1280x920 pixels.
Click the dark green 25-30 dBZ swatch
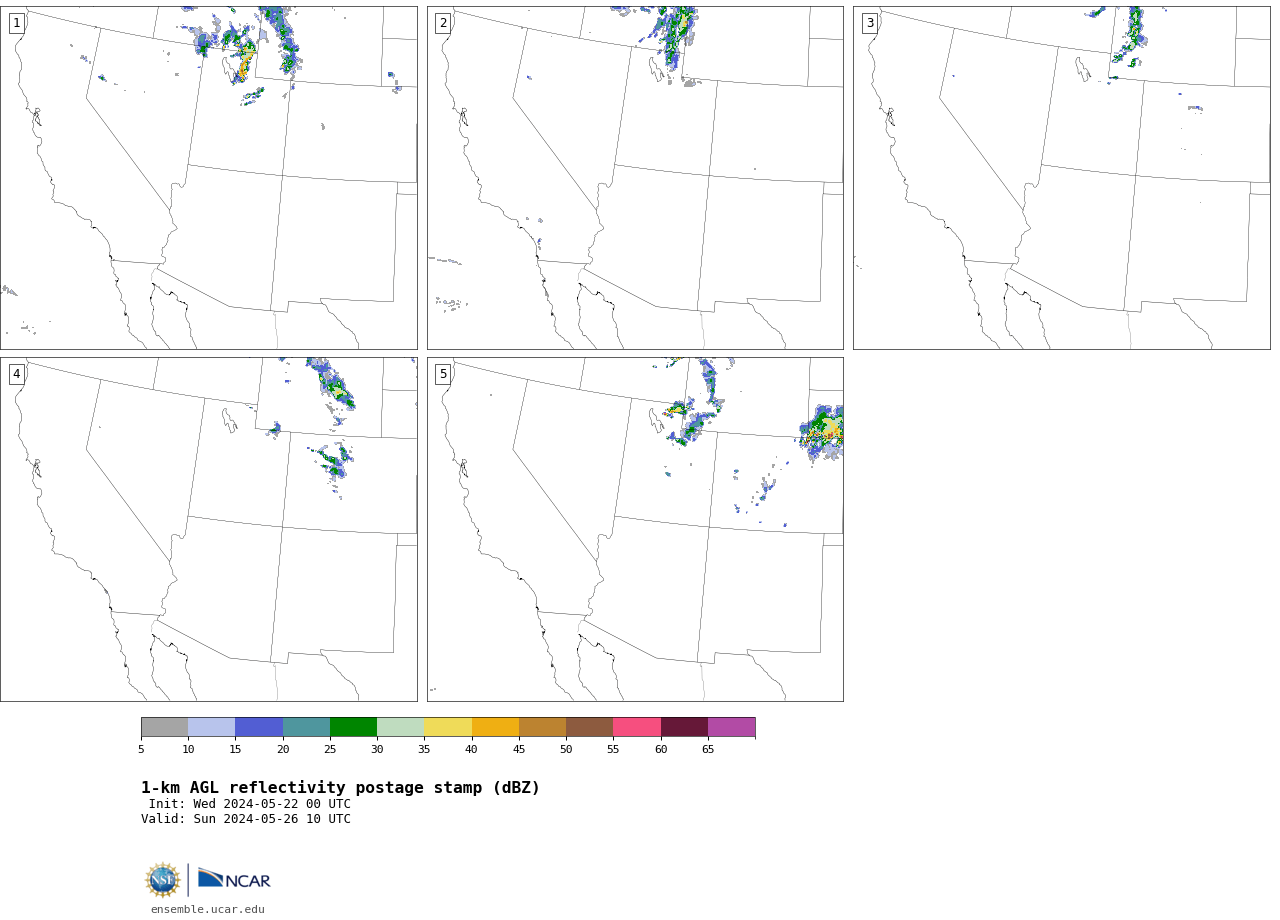coord(353,727)
